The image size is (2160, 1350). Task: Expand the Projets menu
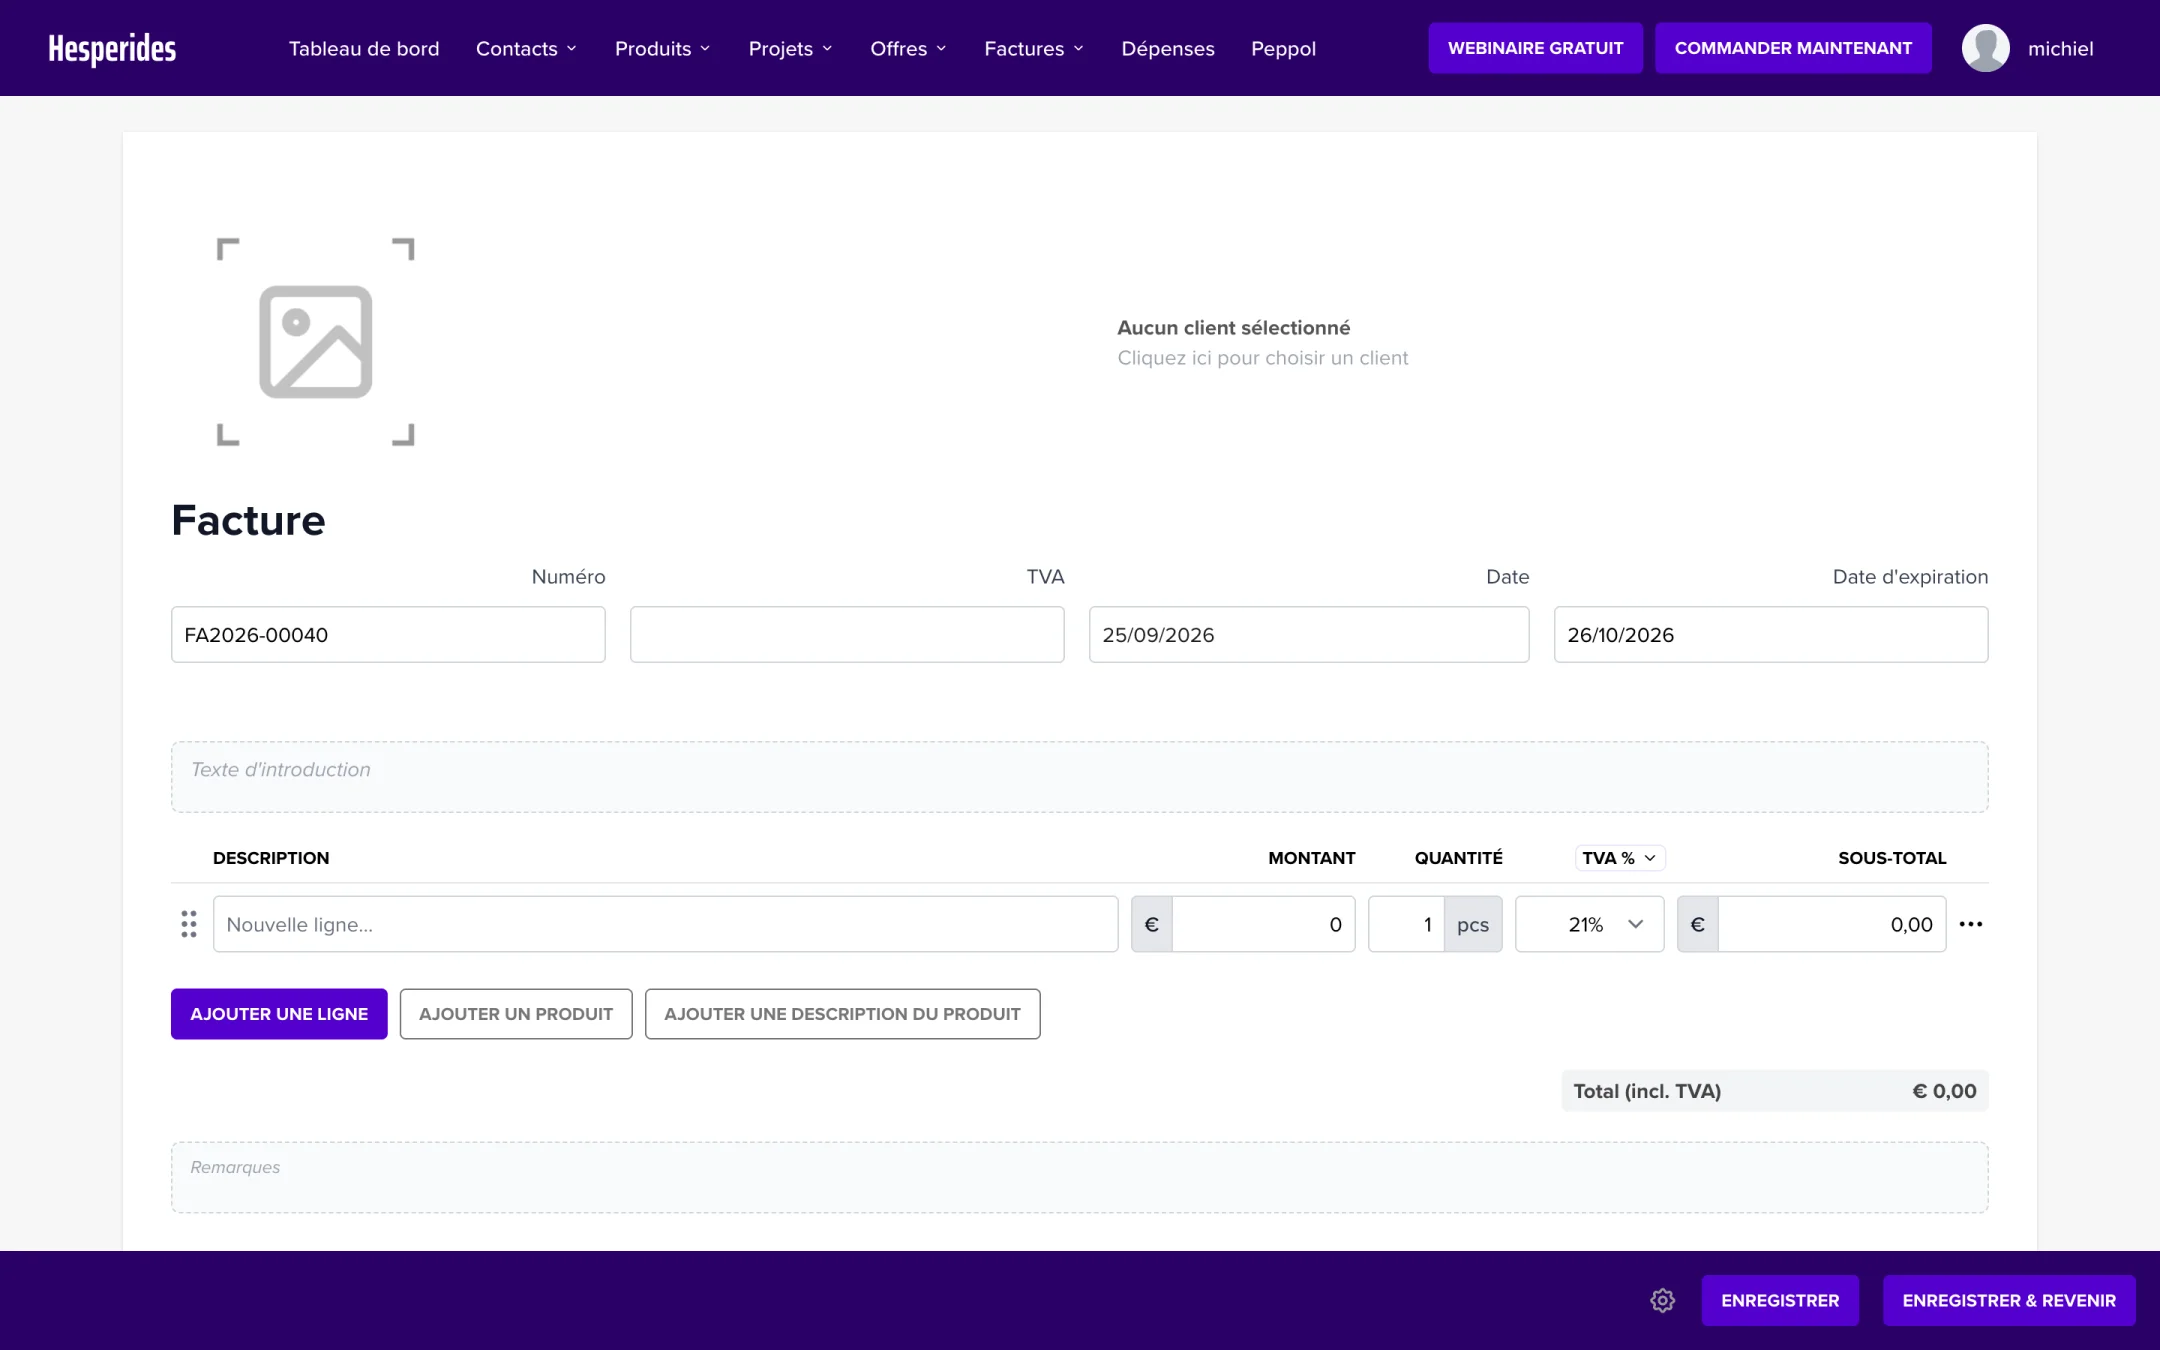[x=790, y=48]
